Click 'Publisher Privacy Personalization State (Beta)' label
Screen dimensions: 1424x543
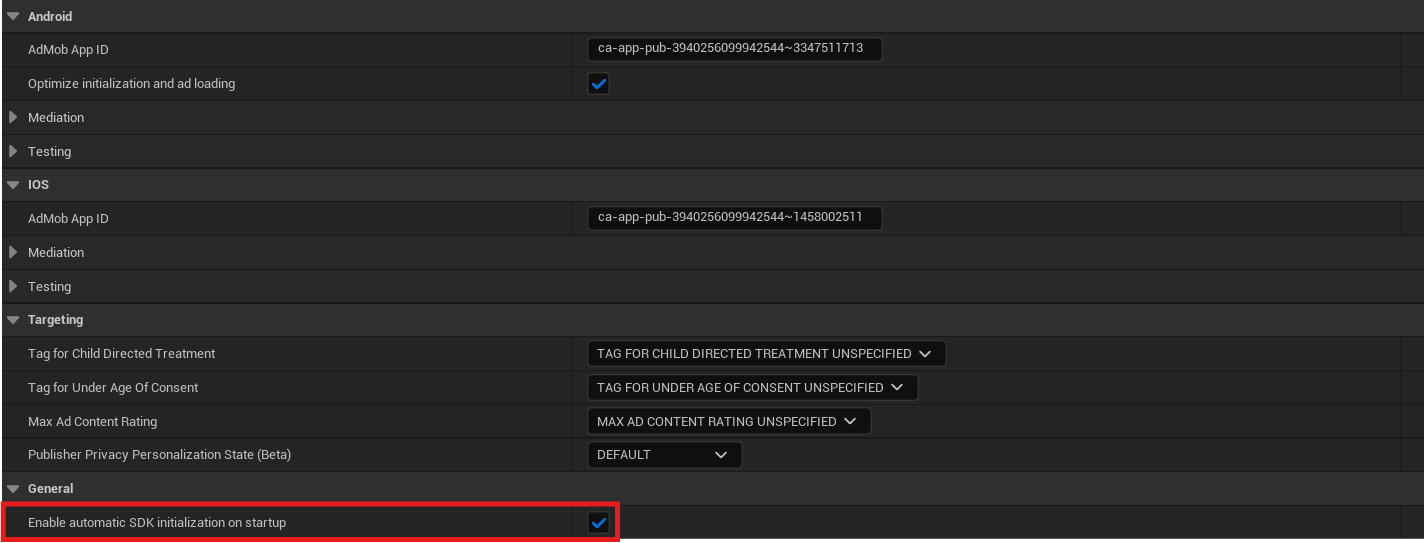(159, 455)
